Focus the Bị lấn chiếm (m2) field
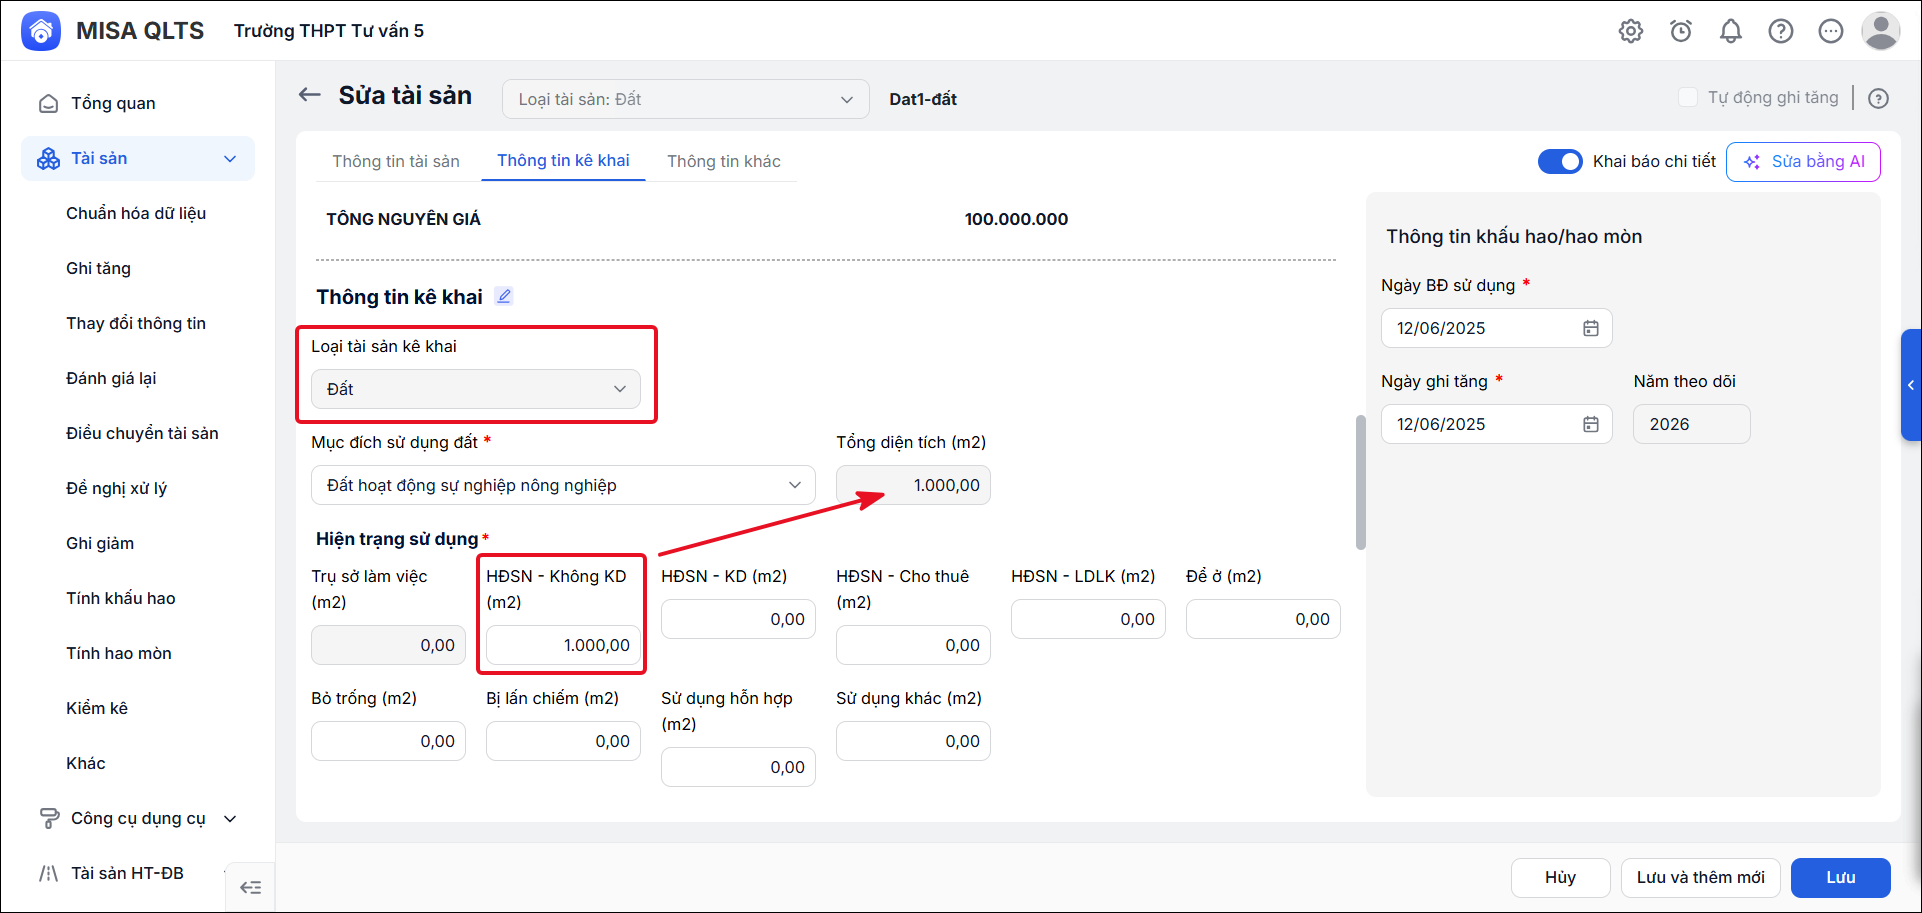This screenshot has width=1922, height=913. (x=563, y=741)
